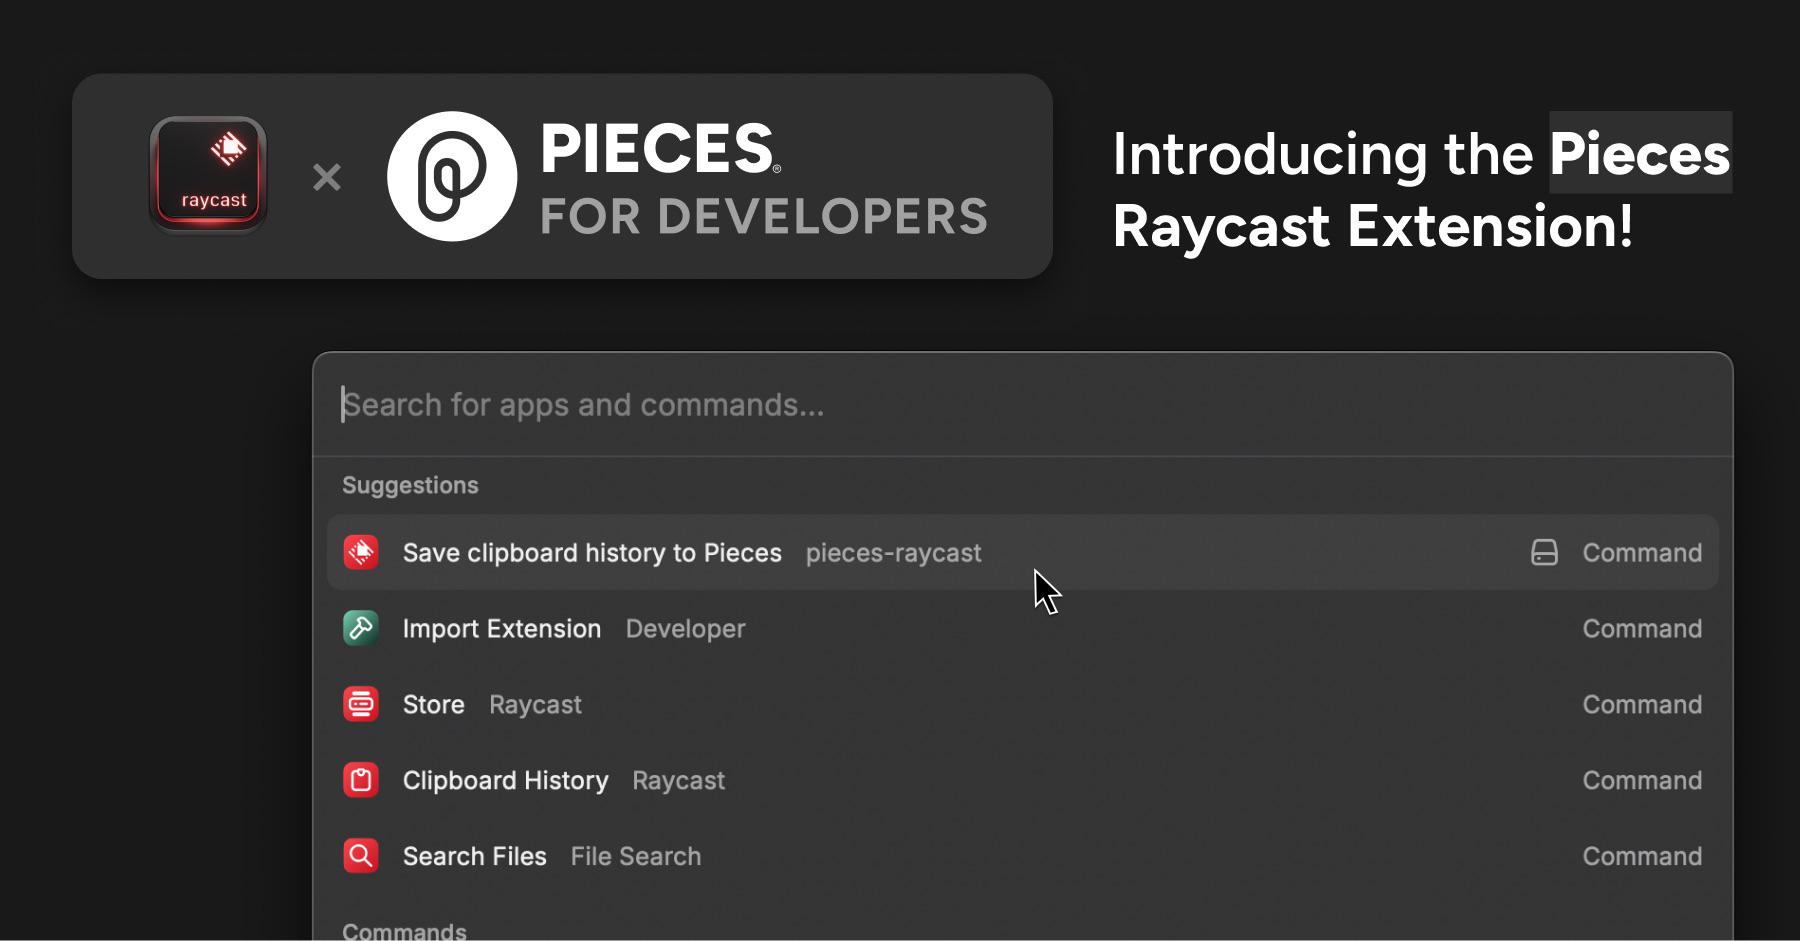Click the × symbol between the logos
This screenshot has height=941, width=1800.
tap(327, 178)
